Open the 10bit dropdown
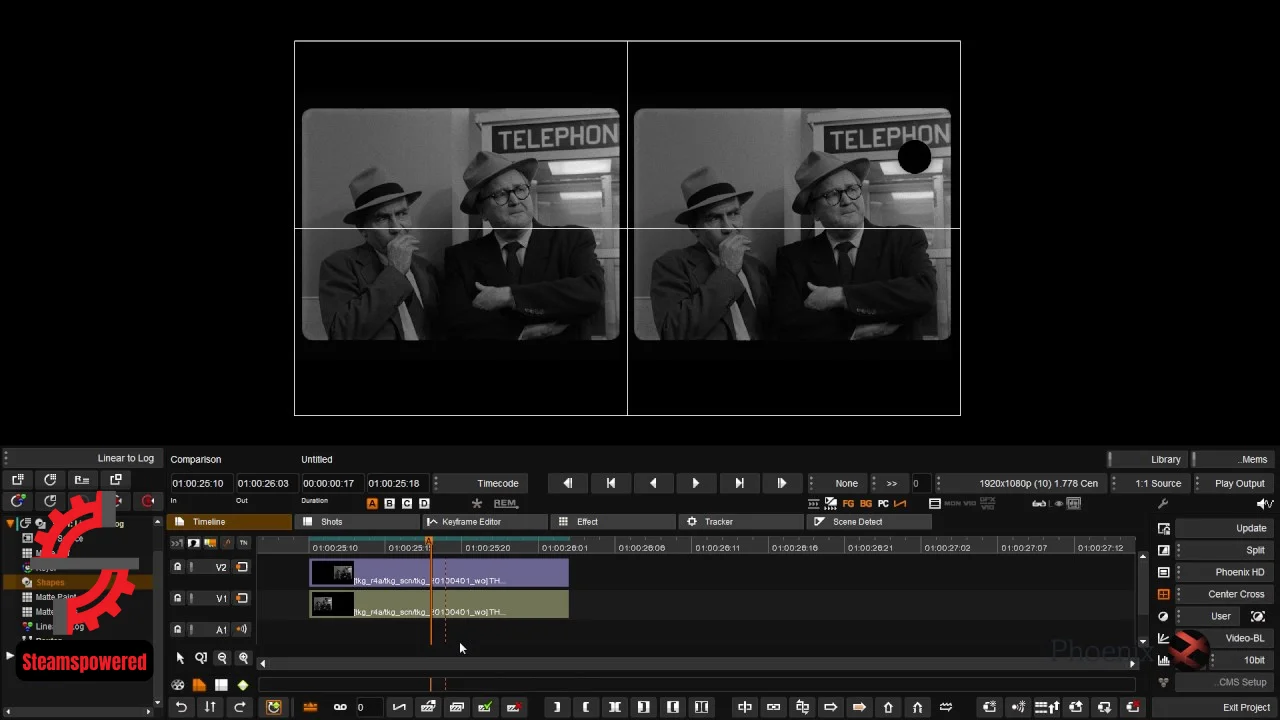The image size is (1280, 720). (x=1243, y=660)
